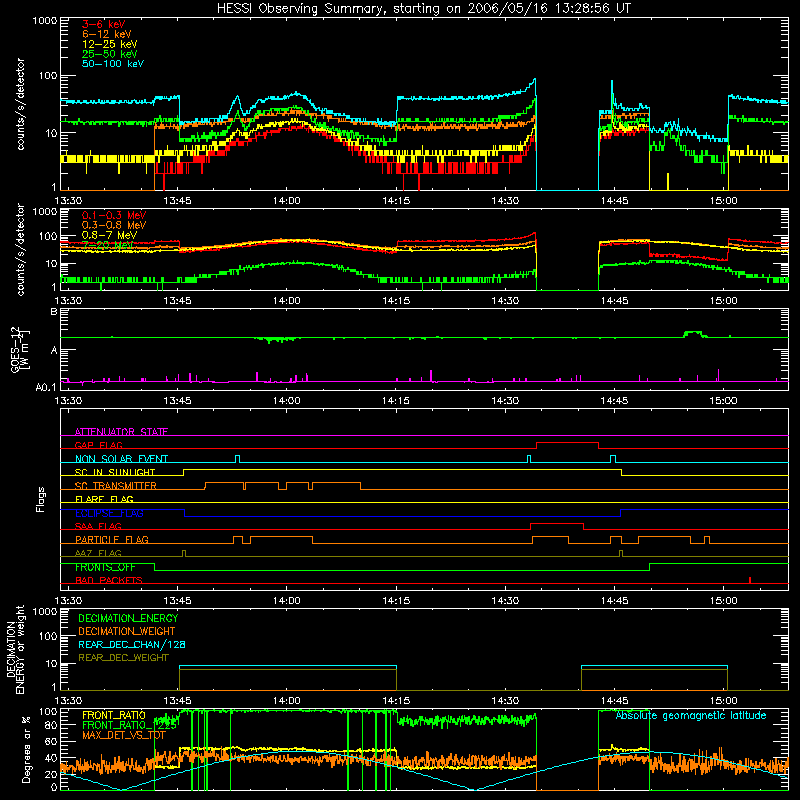Select the NON_SOLAR_EVENT flag label

[121, 459]
